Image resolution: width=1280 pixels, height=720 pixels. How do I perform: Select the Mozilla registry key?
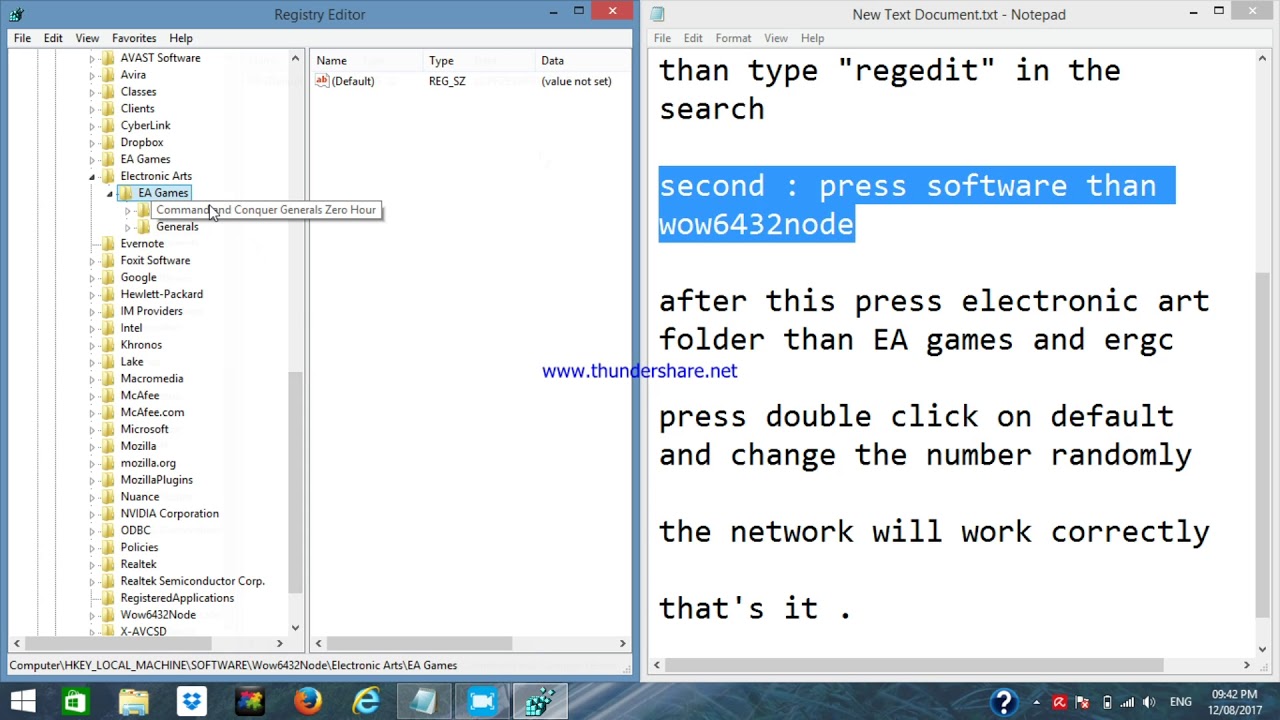coord(138,446)
